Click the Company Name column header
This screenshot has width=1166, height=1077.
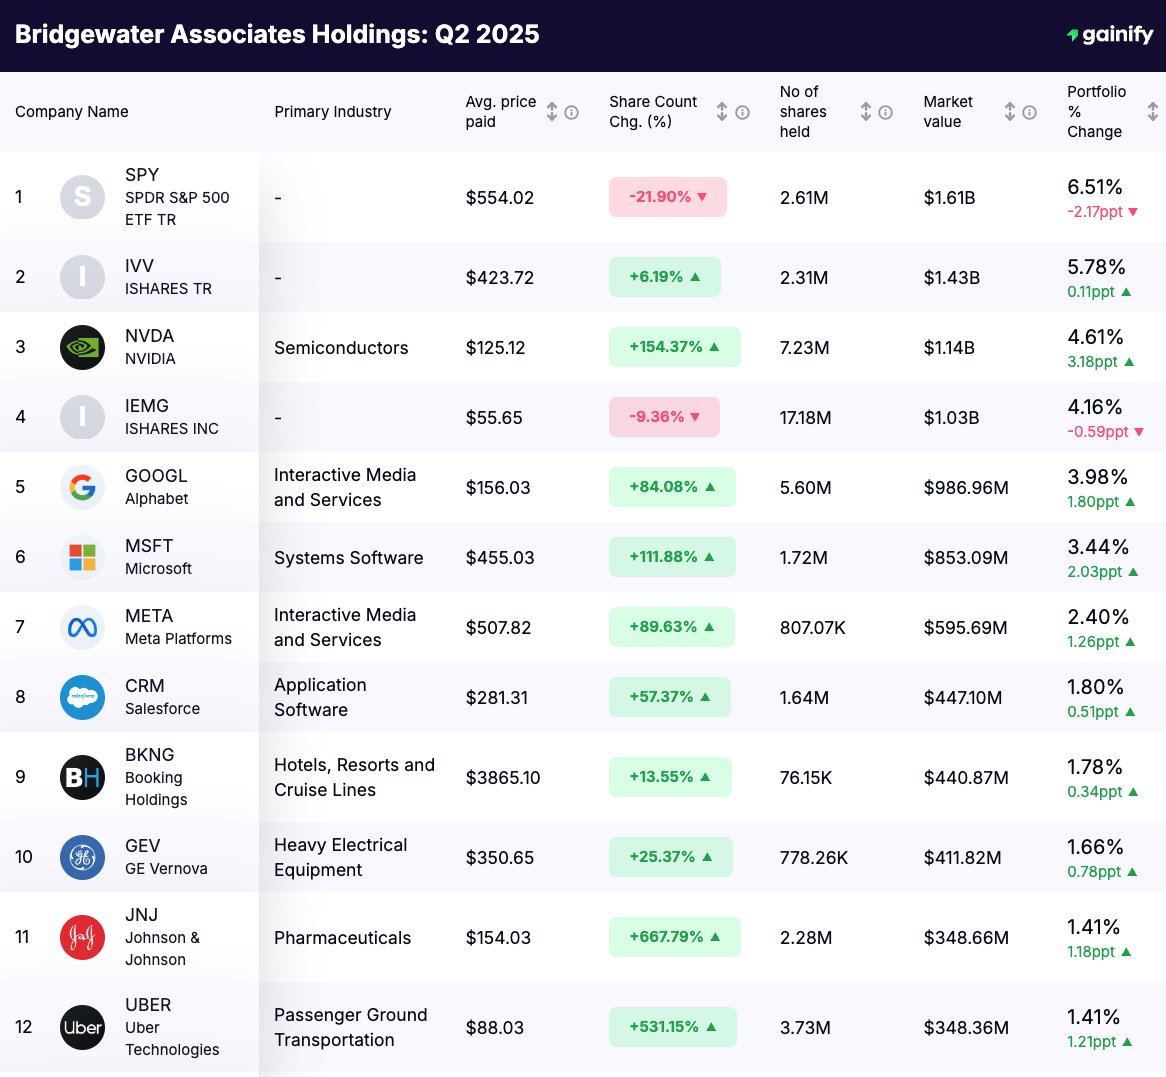pos(71,112)
